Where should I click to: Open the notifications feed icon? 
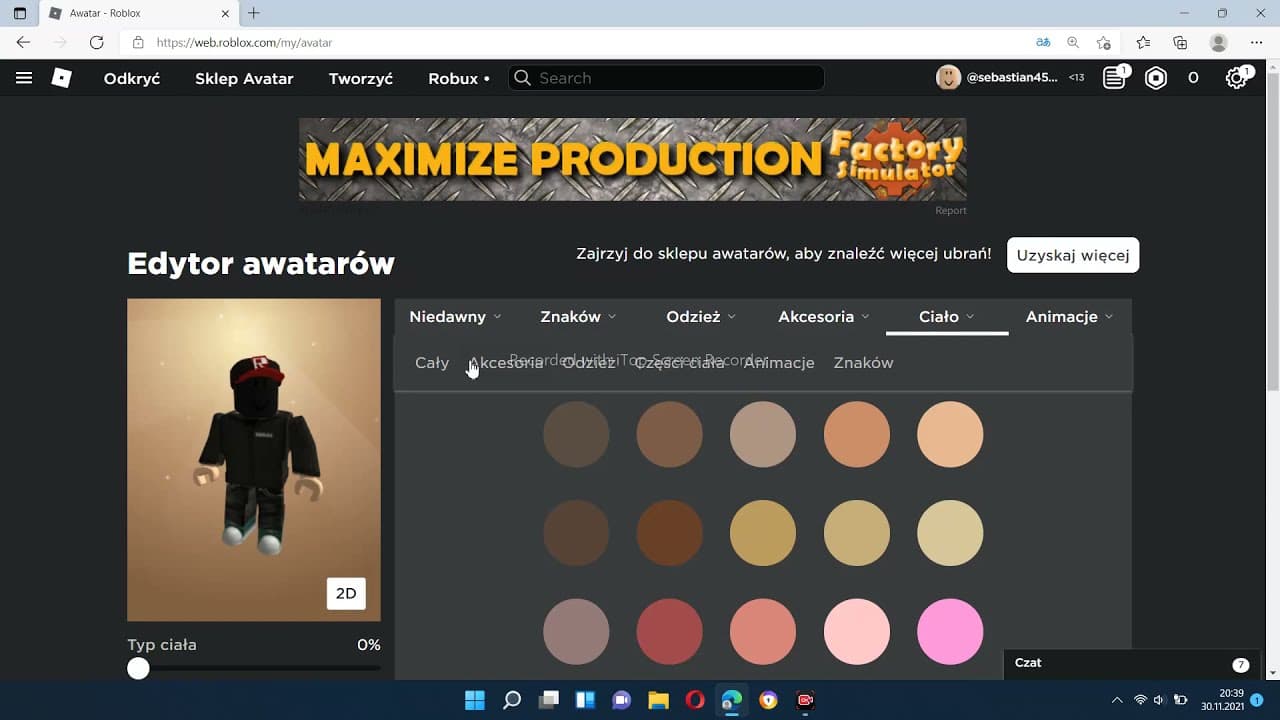(x=1114, y=78)
